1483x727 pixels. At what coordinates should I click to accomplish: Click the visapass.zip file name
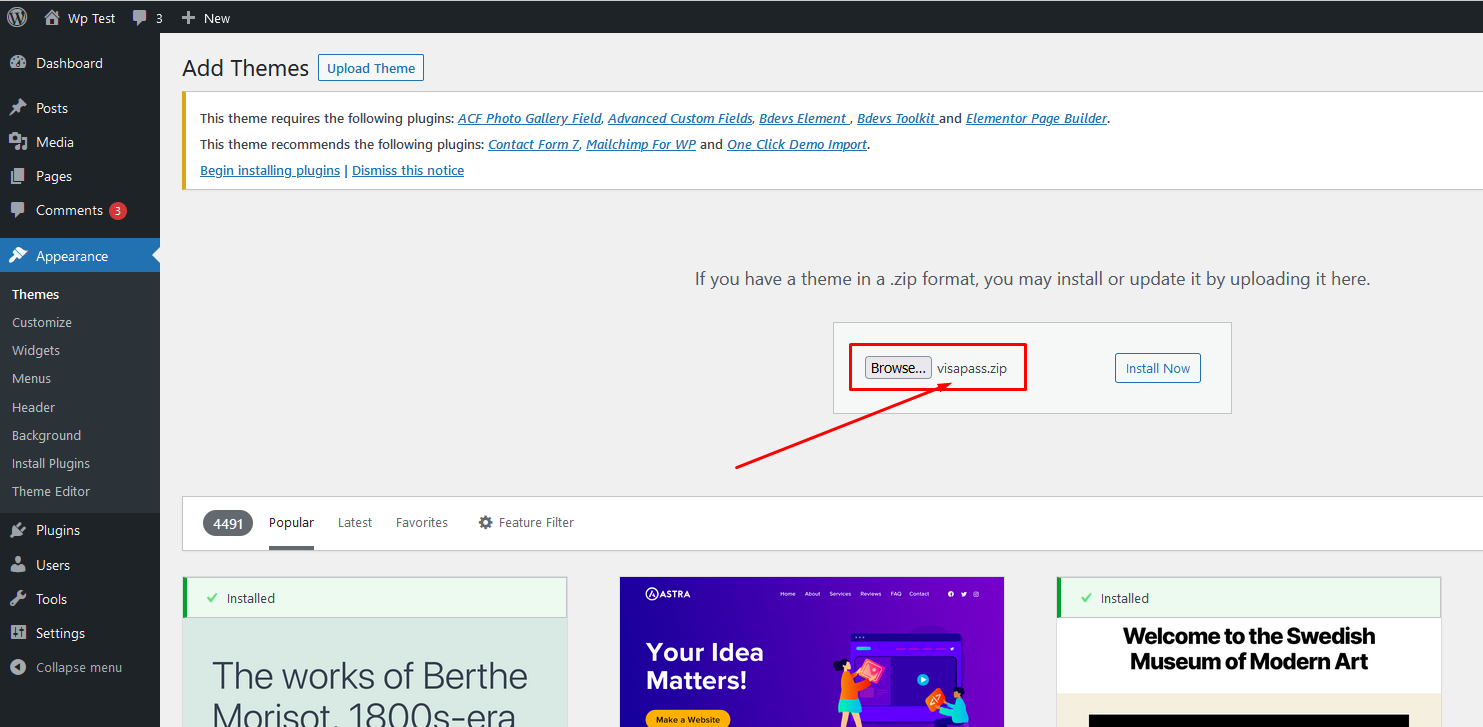[x=972, y=368]
